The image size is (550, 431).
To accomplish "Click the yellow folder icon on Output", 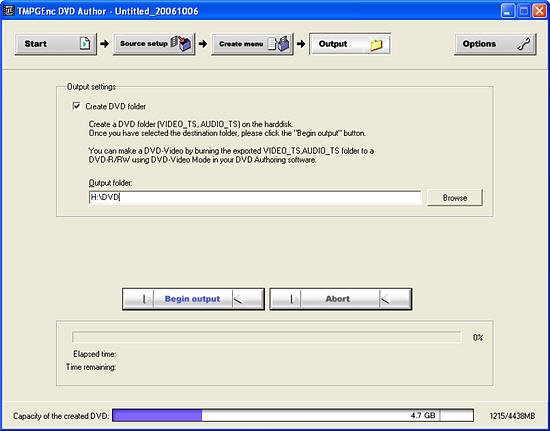I will point(376,45).
